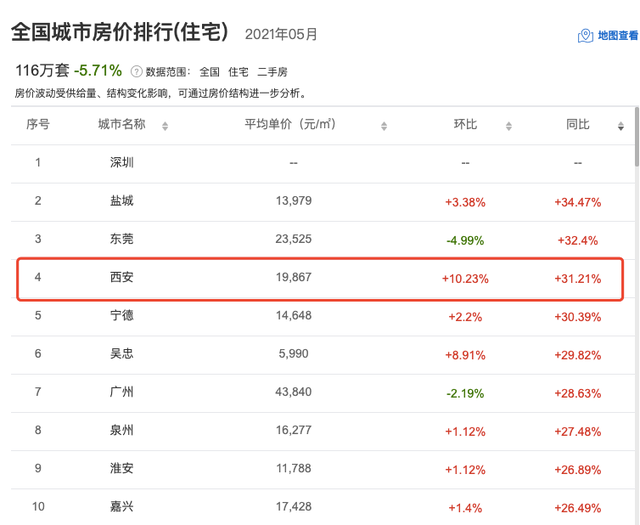
Task: Click the +34.47% 同比 value
Action: point(578,202)
